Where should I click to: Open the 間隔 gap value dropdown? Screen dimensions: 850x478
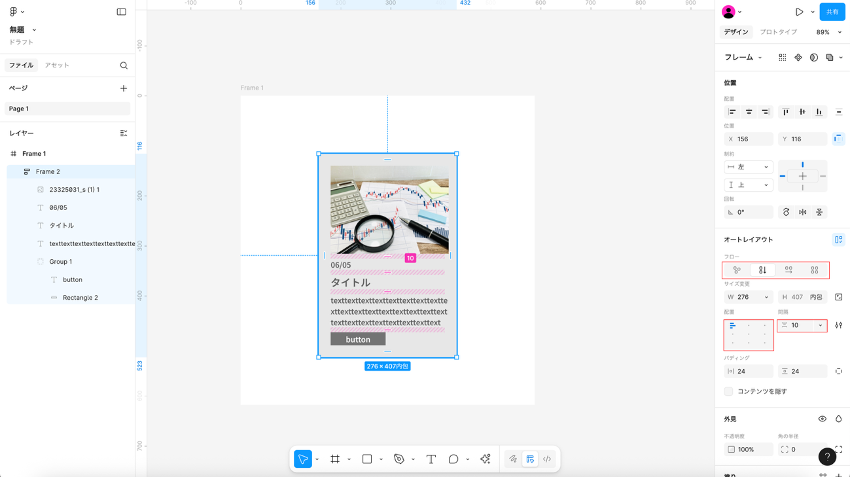coord(821,325)
